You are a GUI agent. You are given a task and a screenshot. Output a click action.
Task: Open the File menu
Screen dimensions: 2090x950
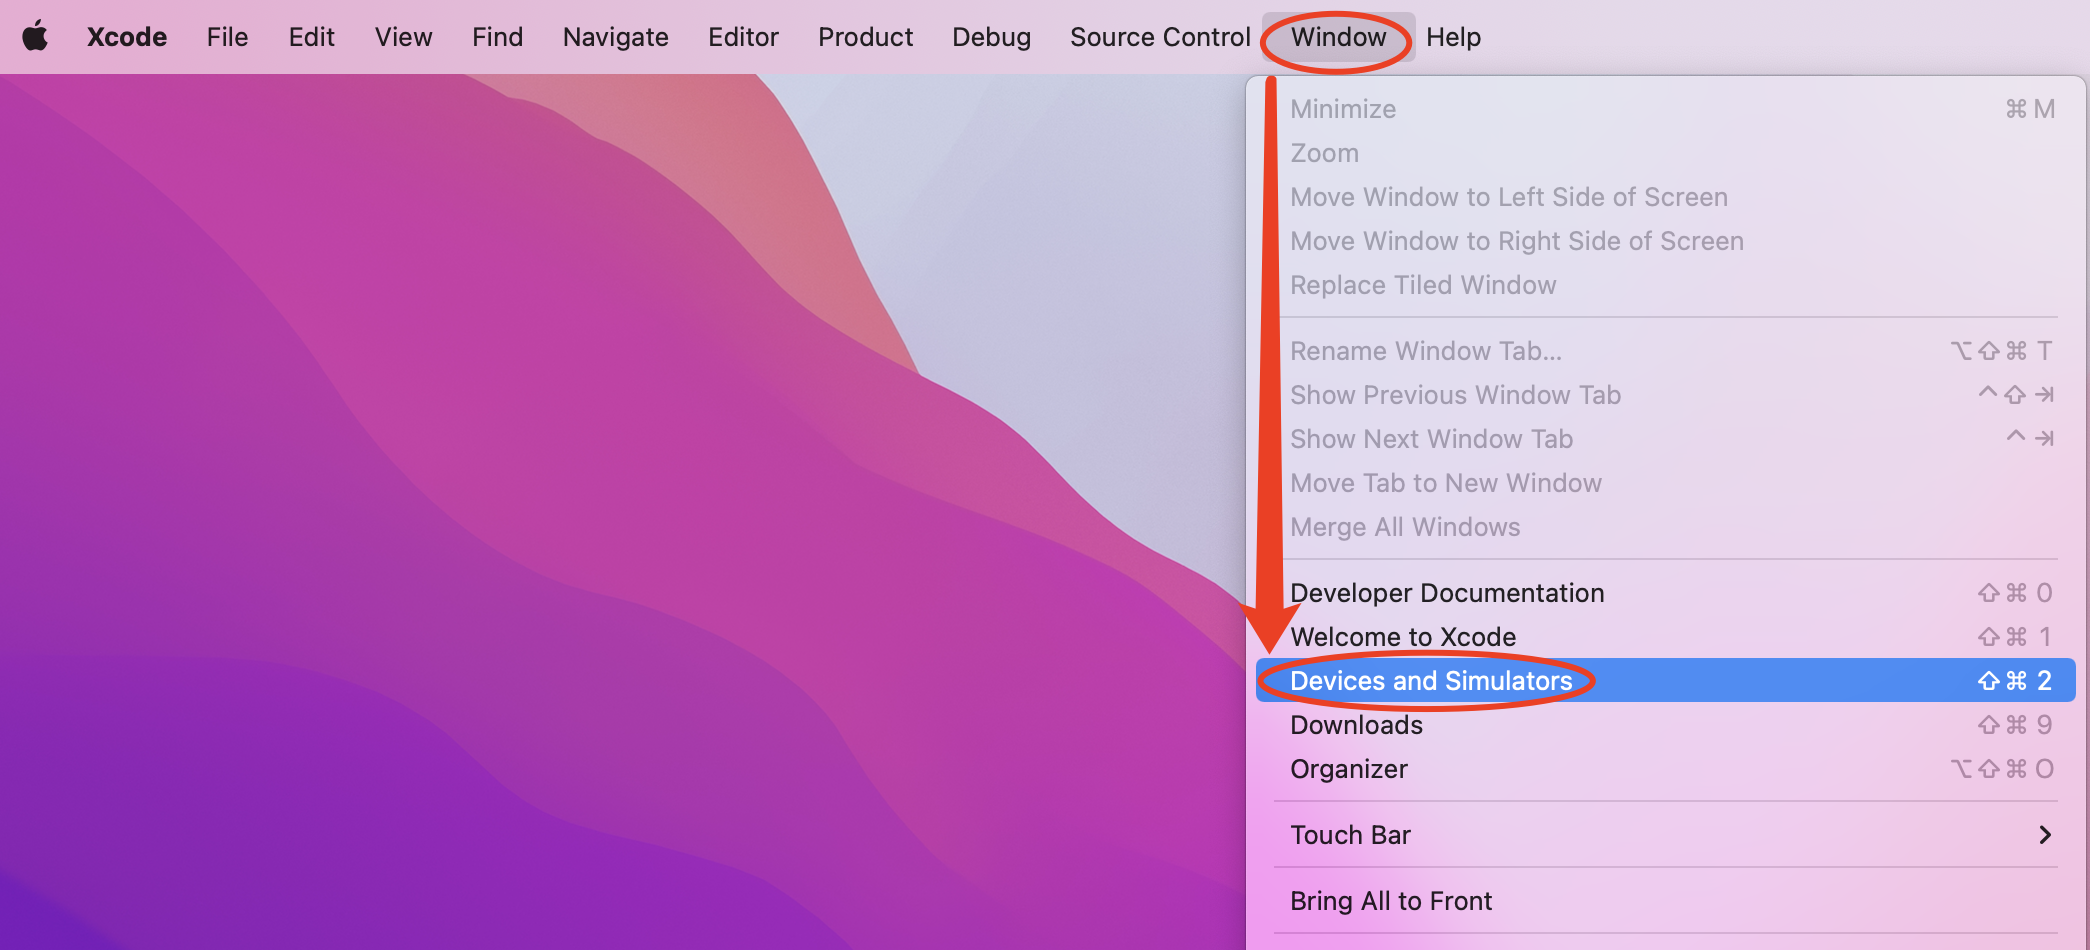point(227,37)
